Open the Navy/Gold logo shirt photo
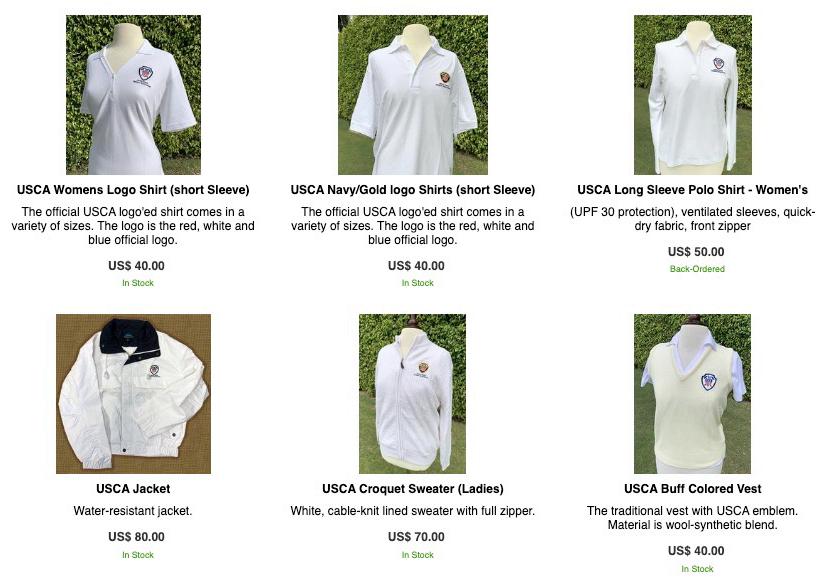The width and height of the screenshot is (816, 586). pyautogui.click(x=413, y=95)
